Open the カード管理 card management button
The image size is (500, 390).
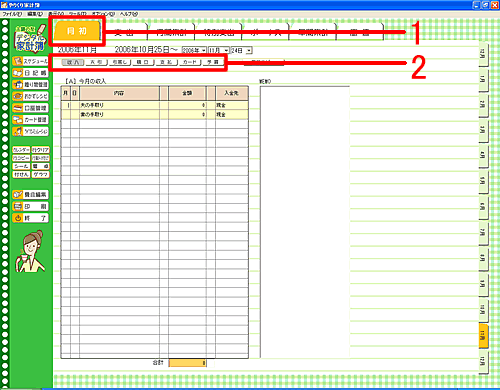30,119
